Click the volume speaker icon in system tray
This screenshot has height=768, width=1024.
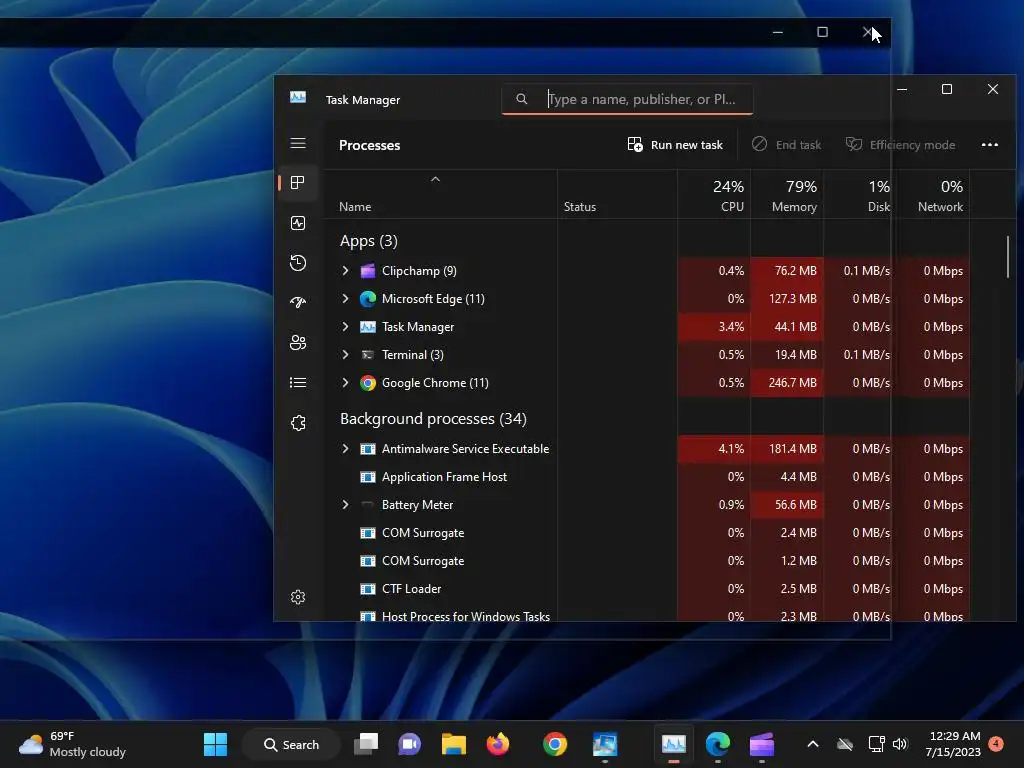tap(900, 744)
